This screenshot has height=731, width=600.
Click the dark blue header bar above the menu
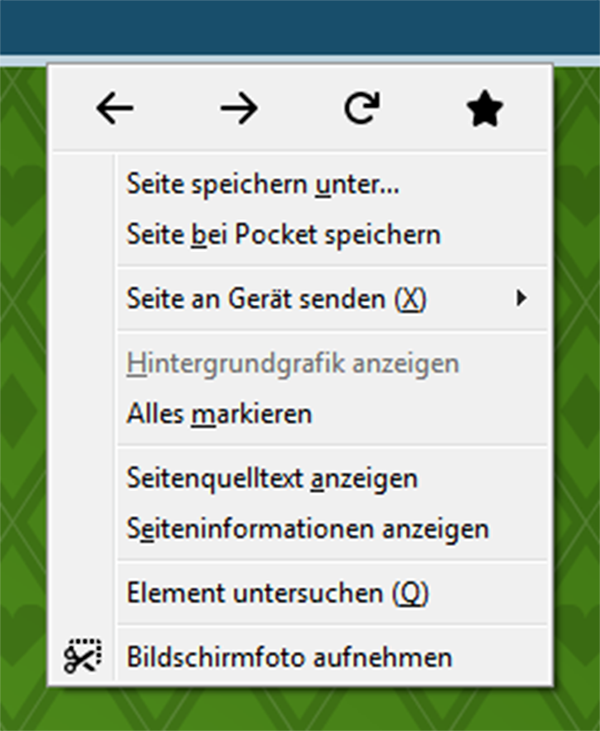(x=300, y=27)
